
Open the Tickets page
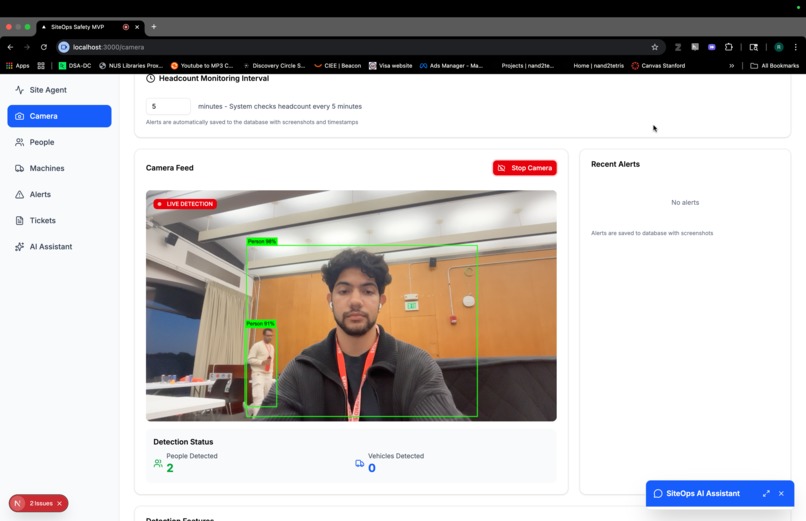(x=42, y=220)
